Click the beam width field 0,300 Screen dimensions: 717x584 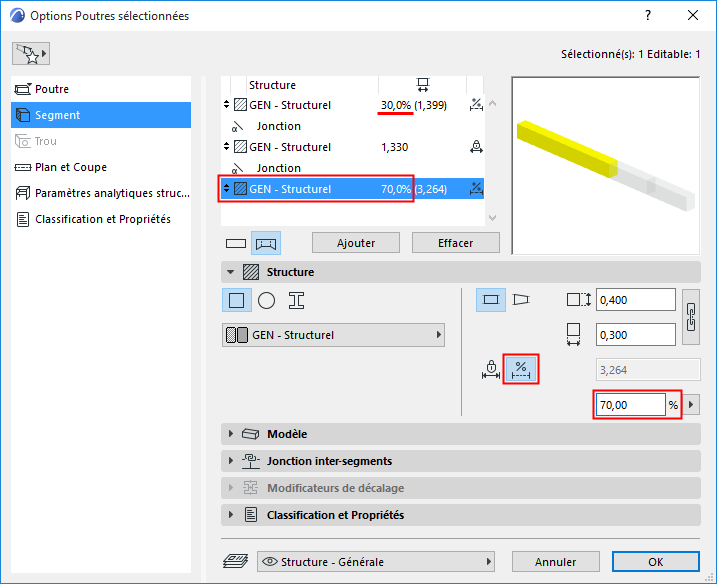636,335
